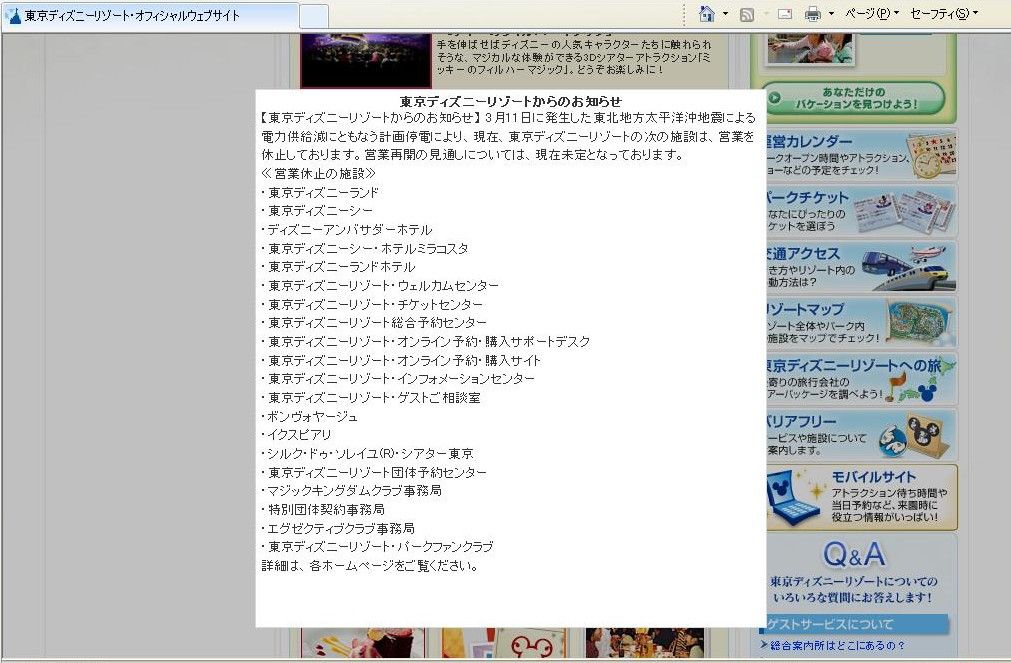Screen dimensions: 1011x663
Task: Open the モバイルサイト banner
Action: [x=861, y=497]
